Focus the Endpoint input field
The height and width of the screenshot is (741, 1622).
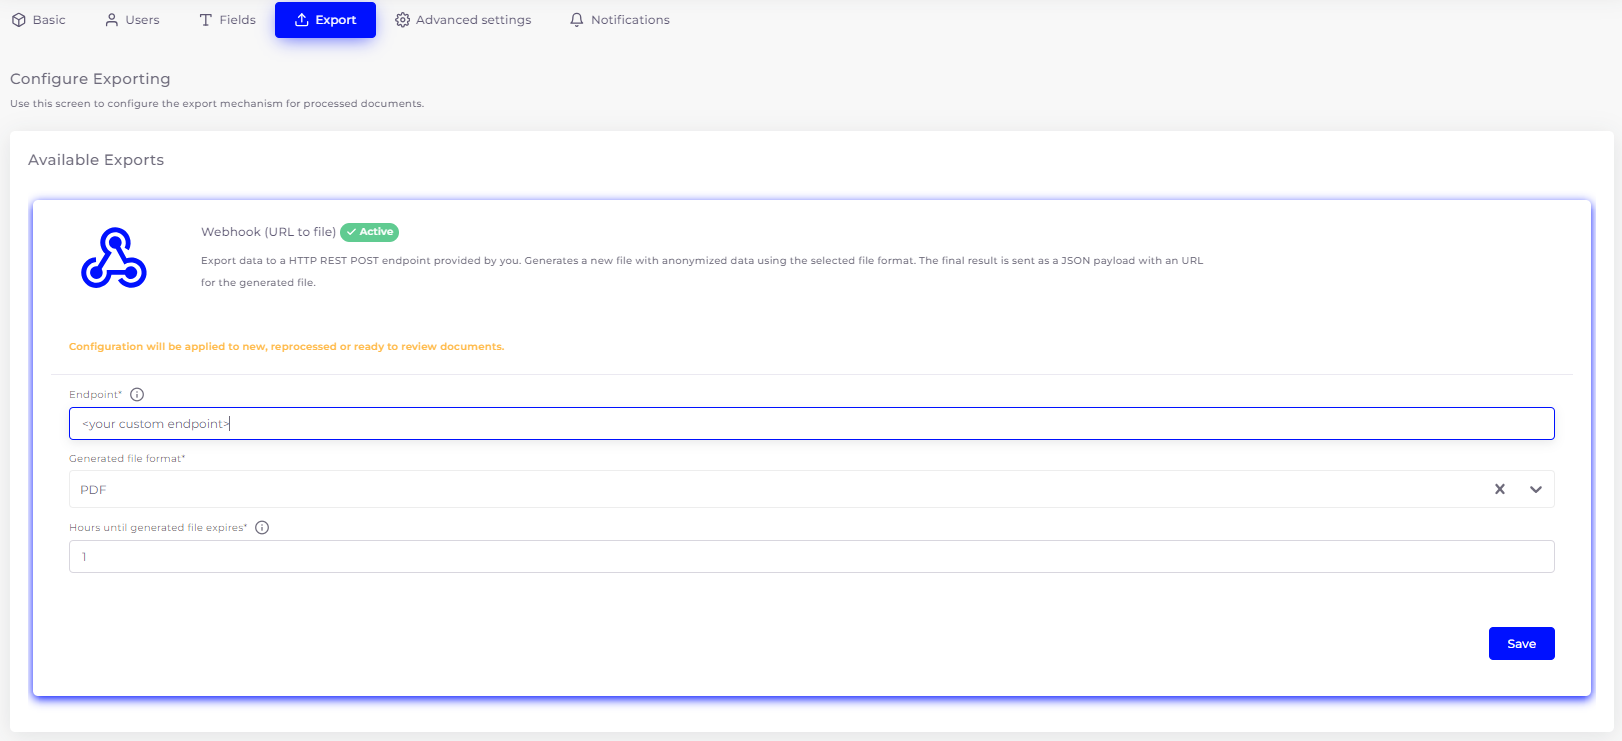point(810,424)
